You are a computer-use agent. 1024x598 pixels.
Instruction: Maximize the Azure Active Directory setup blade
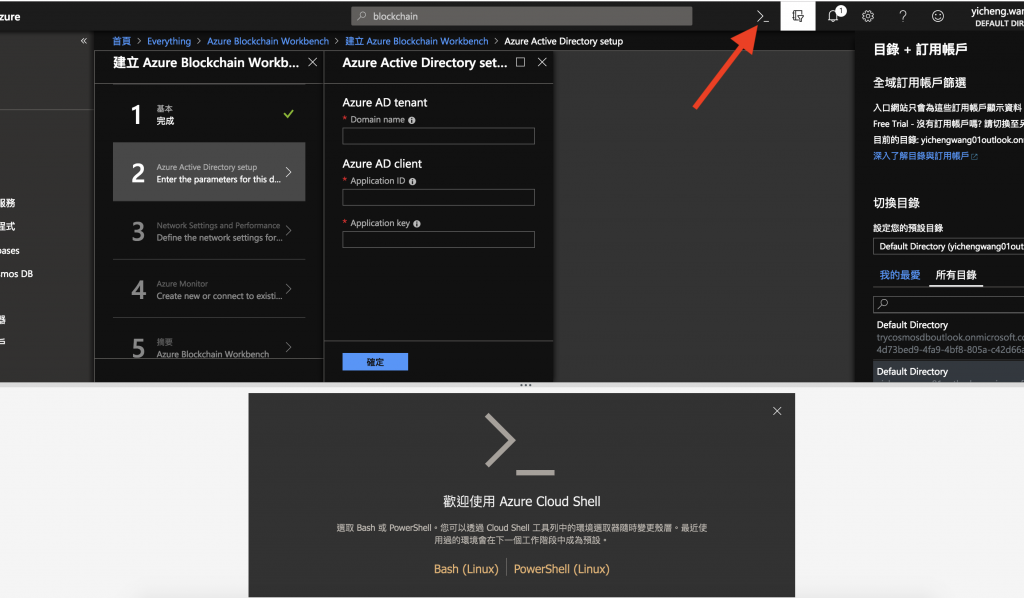point(520,62)
